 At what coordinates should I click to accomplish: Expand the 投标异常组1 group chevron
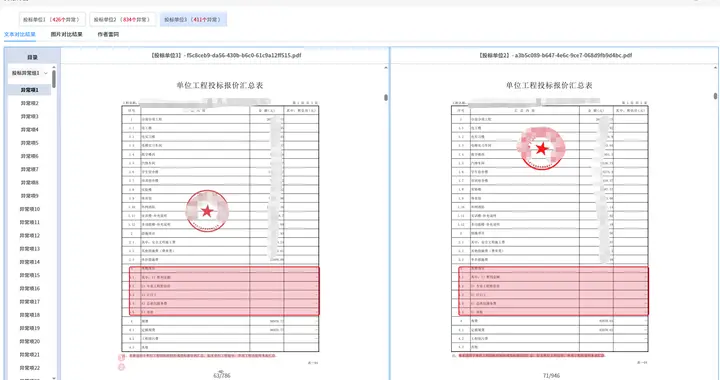pos(45,73)
